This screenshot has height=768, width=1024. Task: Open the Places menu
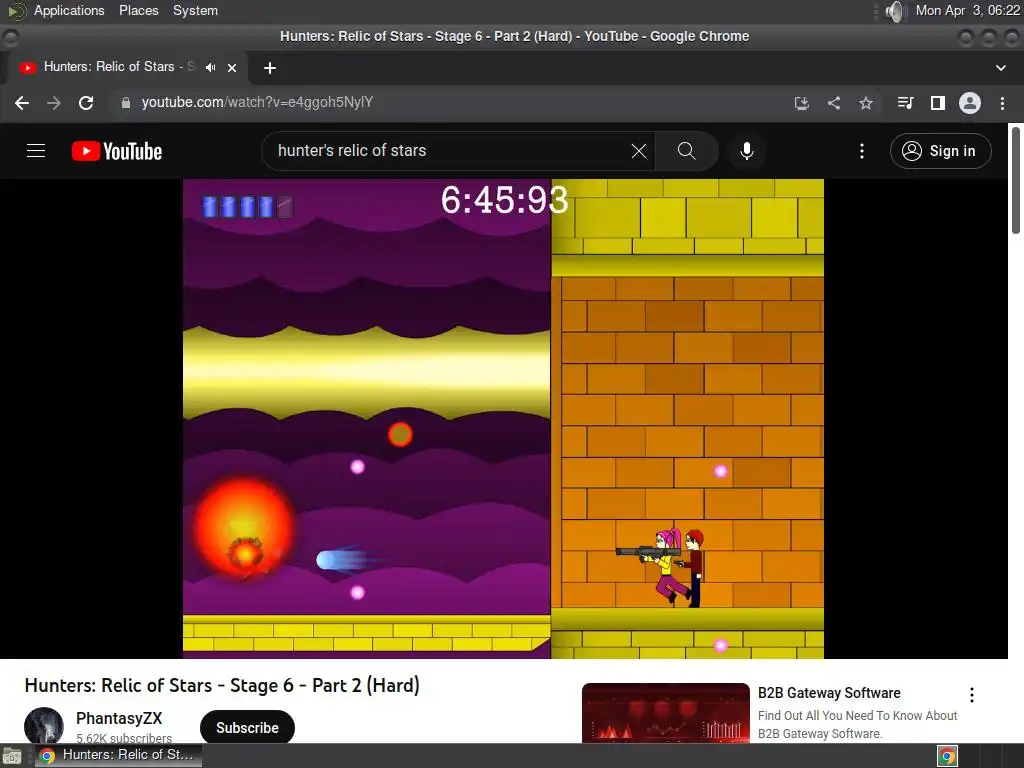pos(138,10)
